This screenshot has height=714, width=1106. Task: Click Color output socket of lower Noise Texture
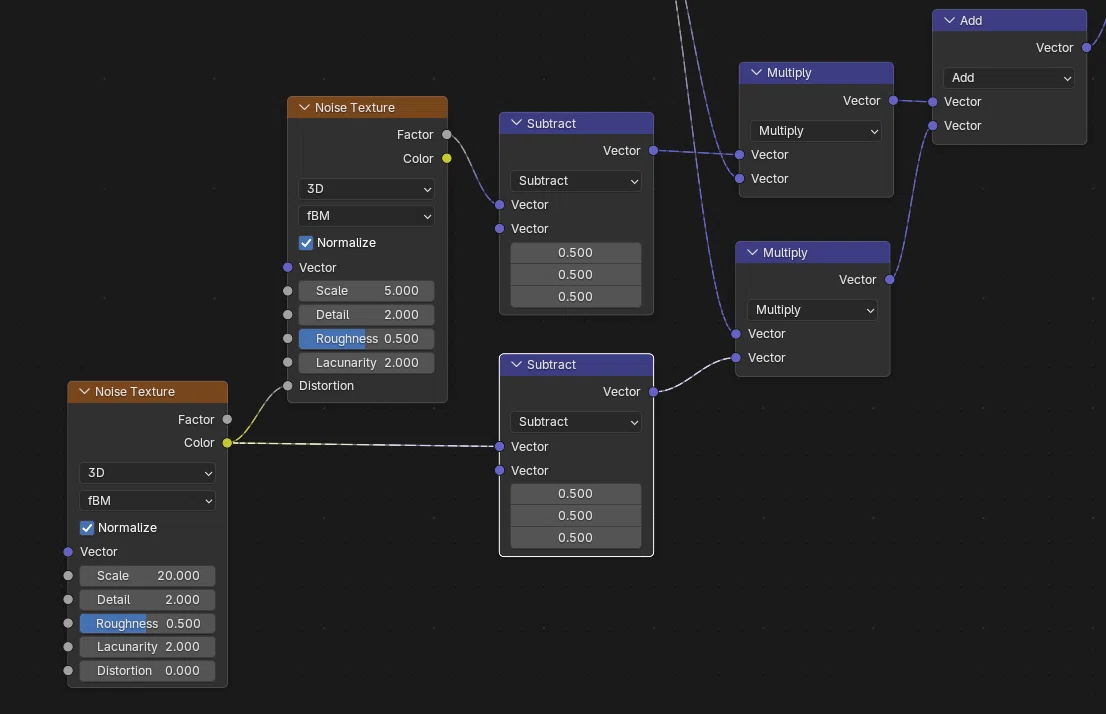point(227,442)
